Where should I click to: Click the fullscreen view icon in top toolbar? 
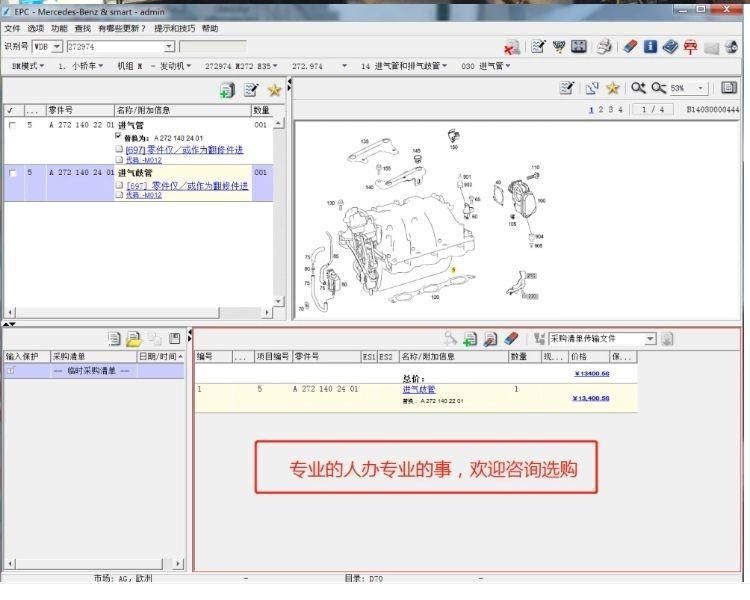coord(579,46)
